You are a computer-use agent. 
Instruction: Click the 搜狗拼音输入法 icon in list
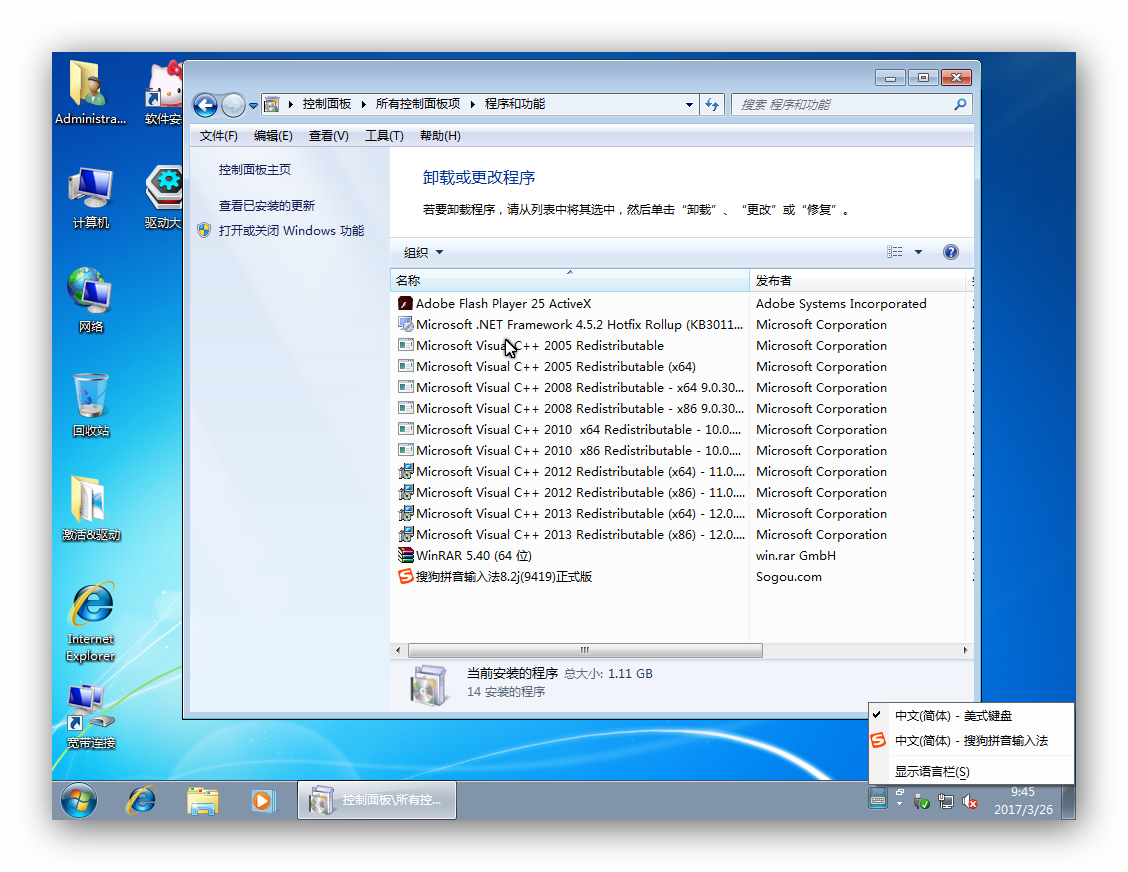(406, 576)
